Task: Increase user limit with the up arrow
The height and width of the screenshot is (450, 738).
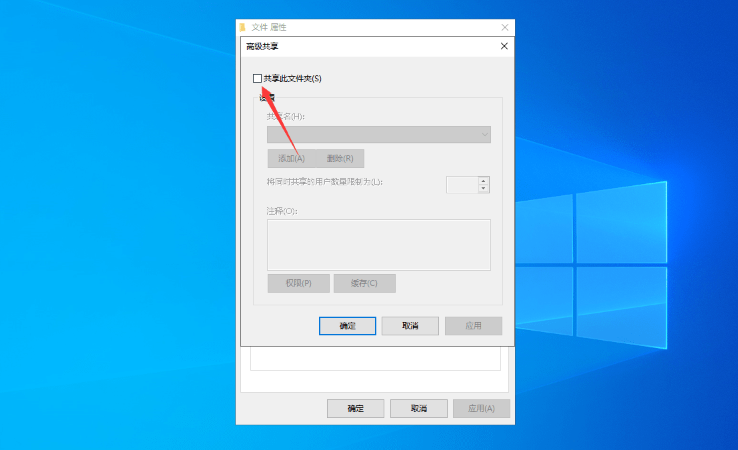Action: 484,180
